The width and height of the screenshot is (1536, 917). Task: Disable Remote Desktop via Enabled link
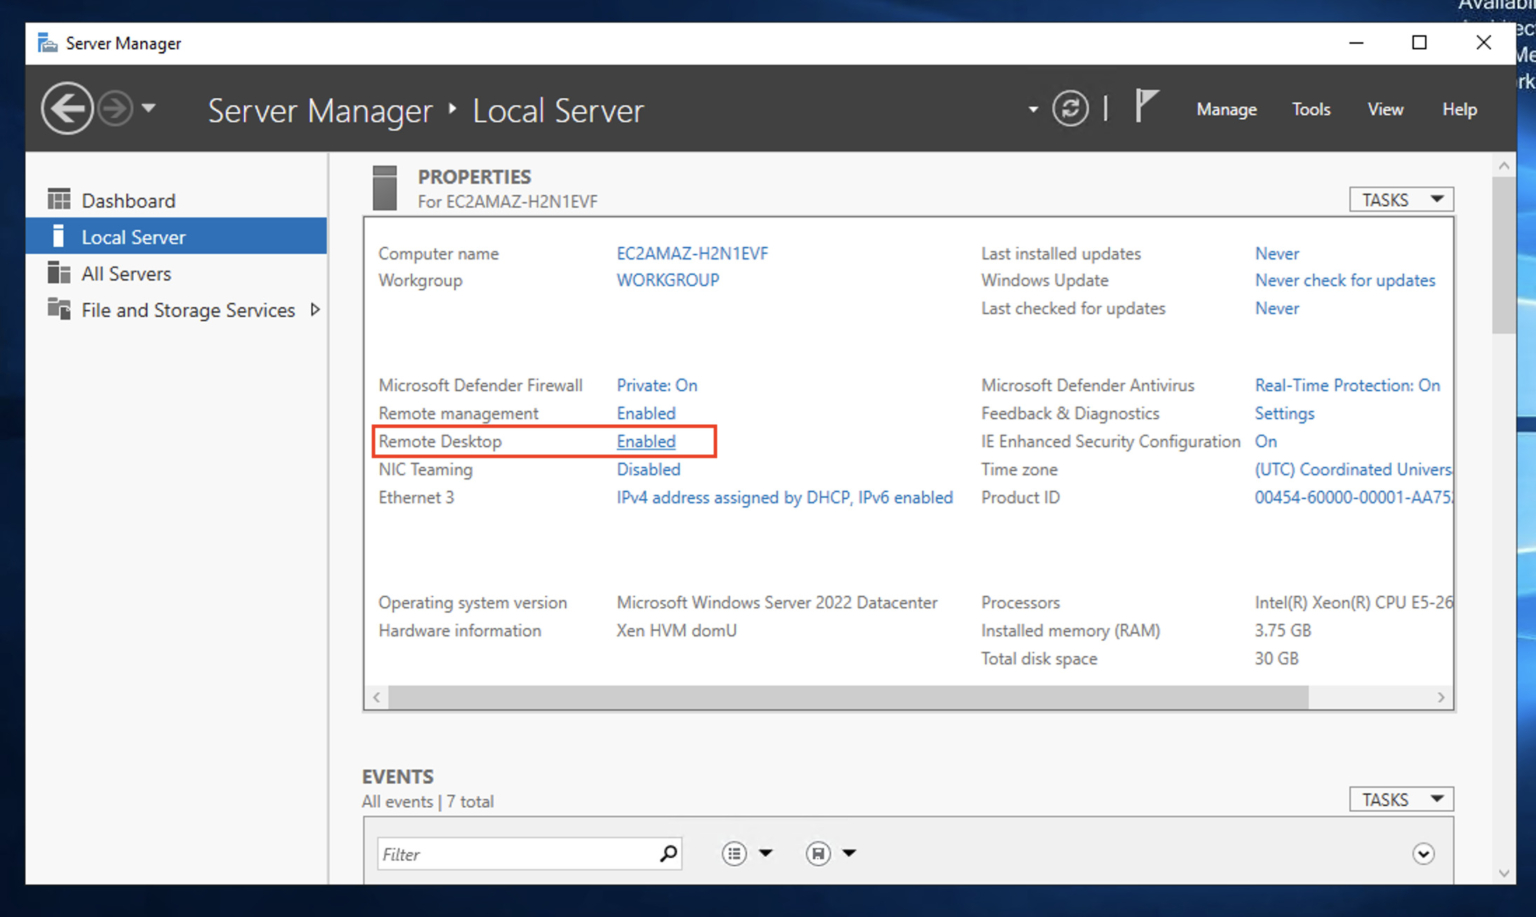(x=646, y=441)
